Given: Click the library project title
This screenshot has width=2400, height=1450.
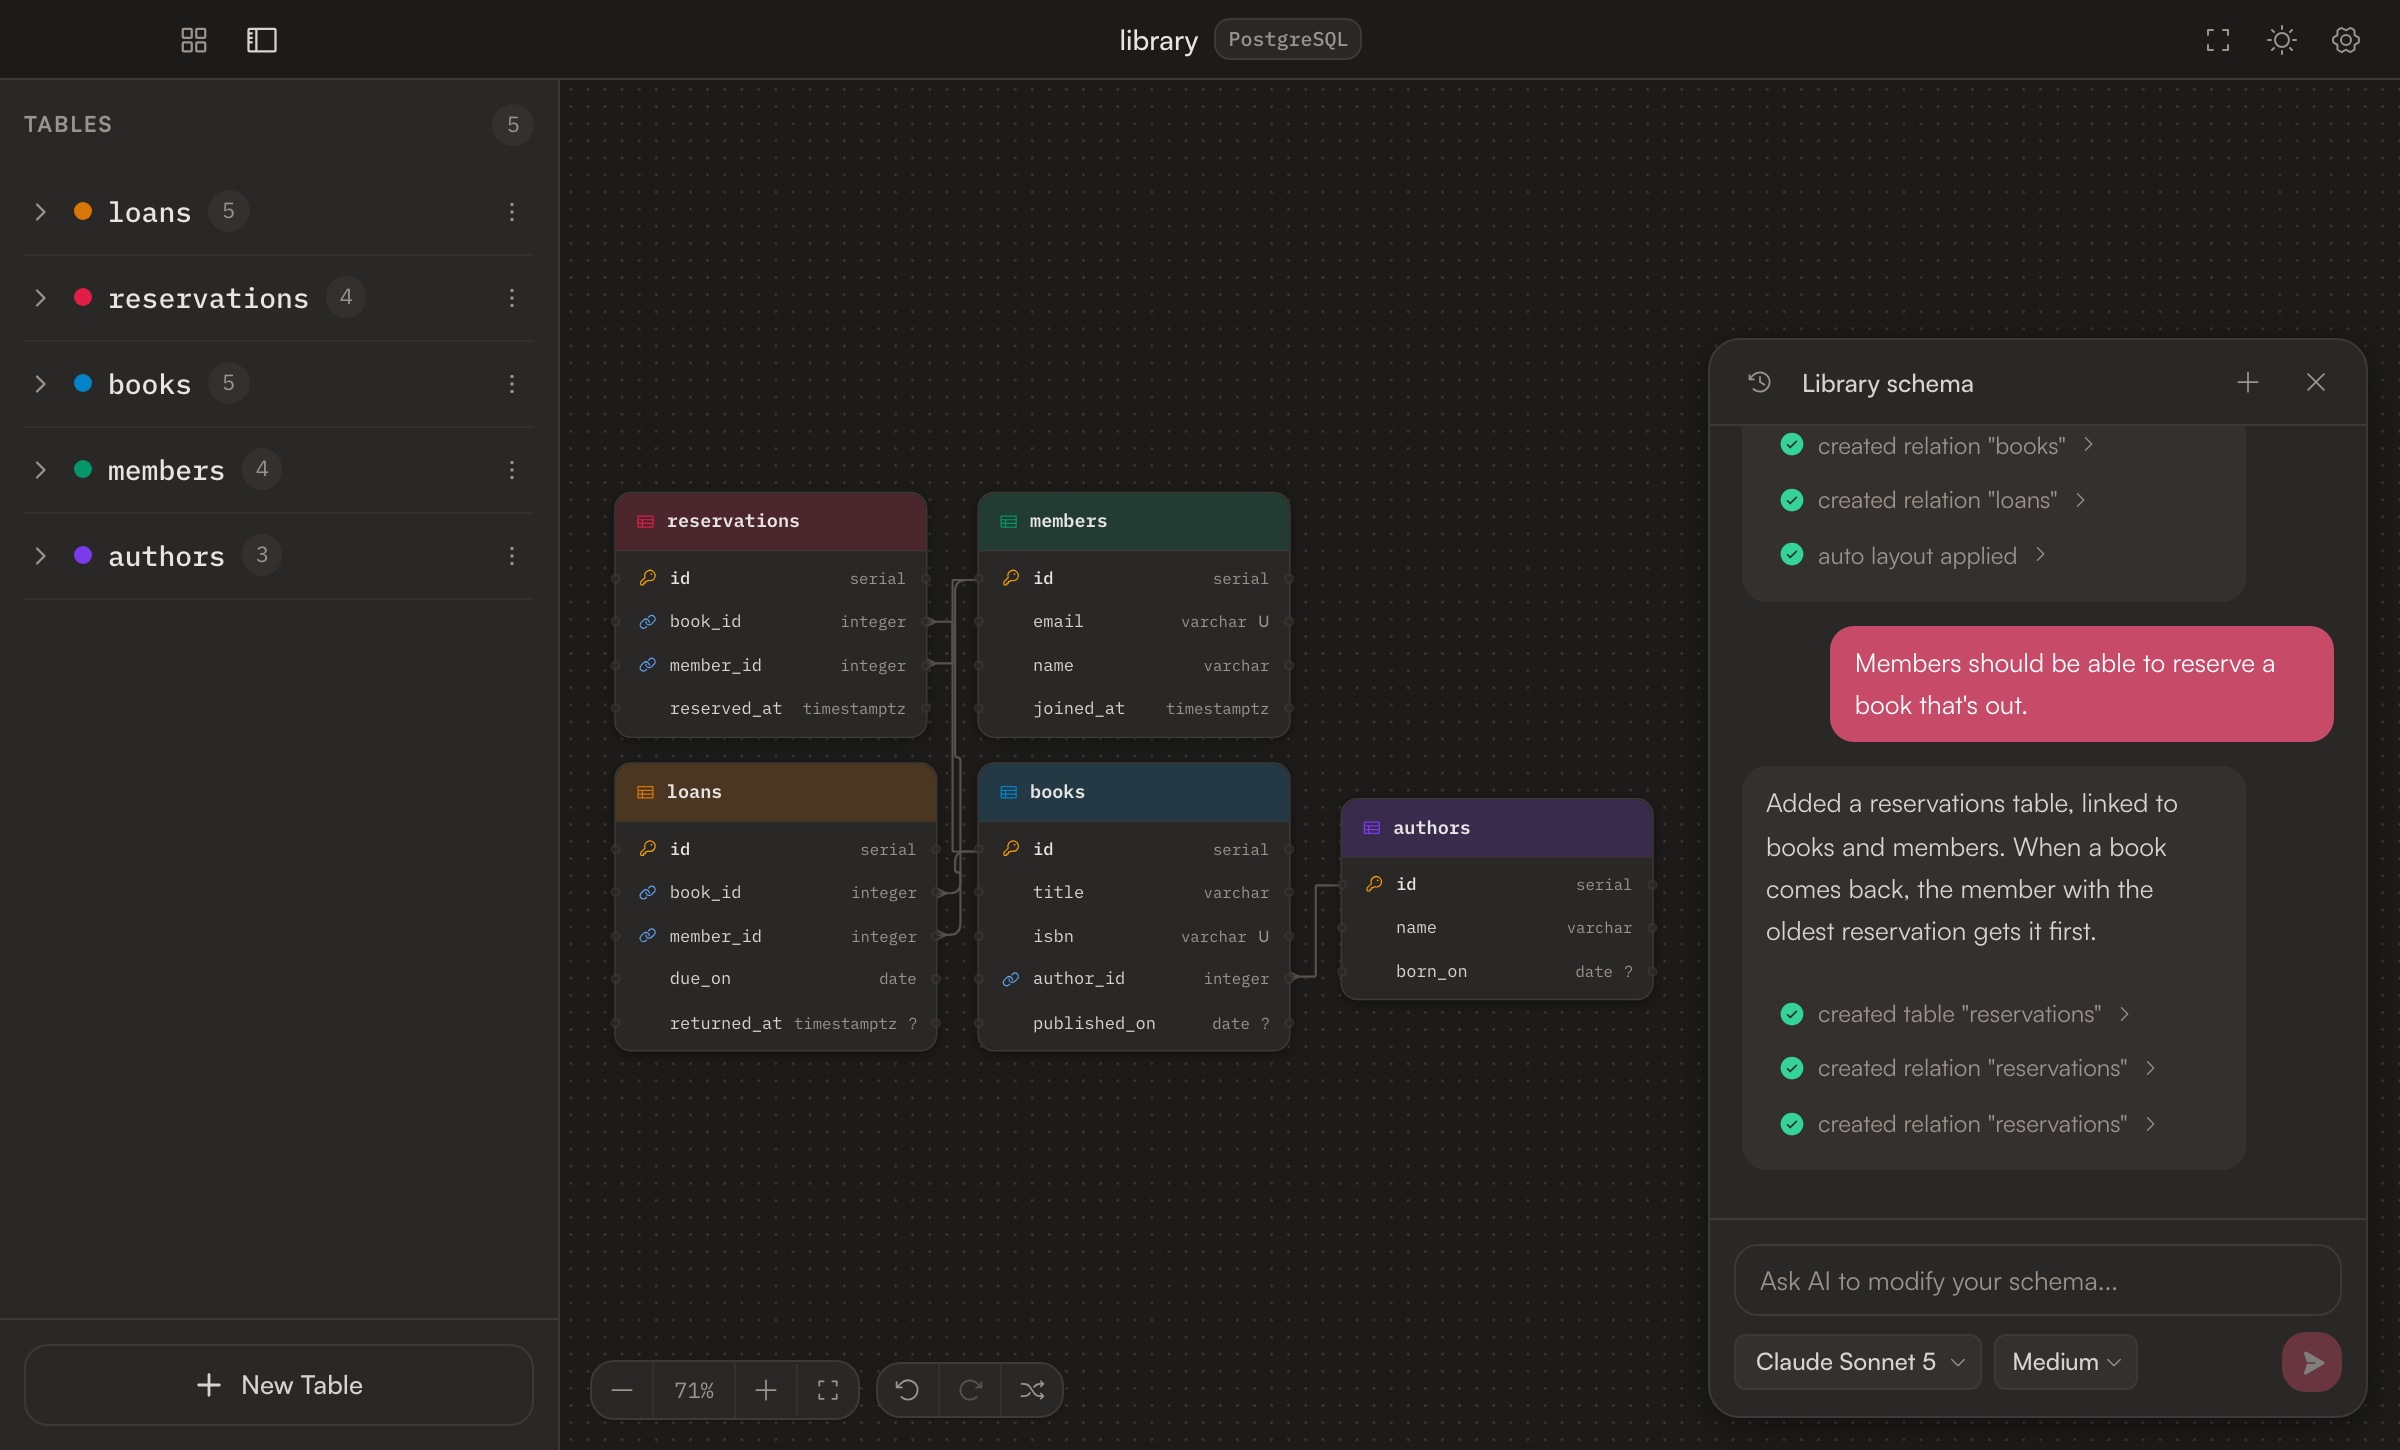Looking at the screenshot, I should pyautogui.click(x=1158, y=40).
